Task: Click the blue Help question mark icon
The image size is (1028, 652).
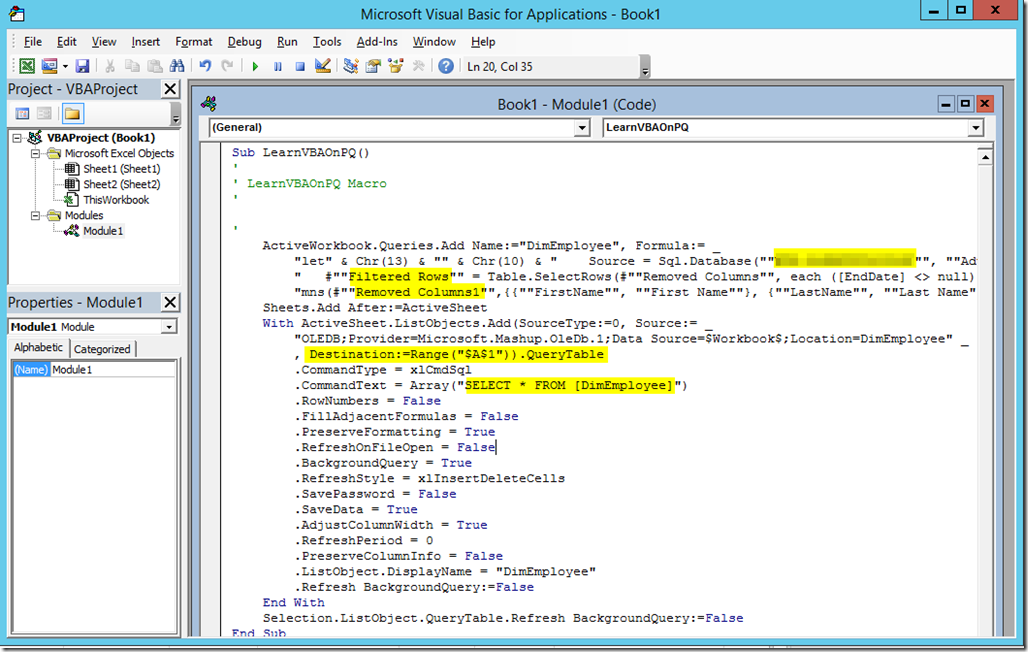Action: (446, 66)
